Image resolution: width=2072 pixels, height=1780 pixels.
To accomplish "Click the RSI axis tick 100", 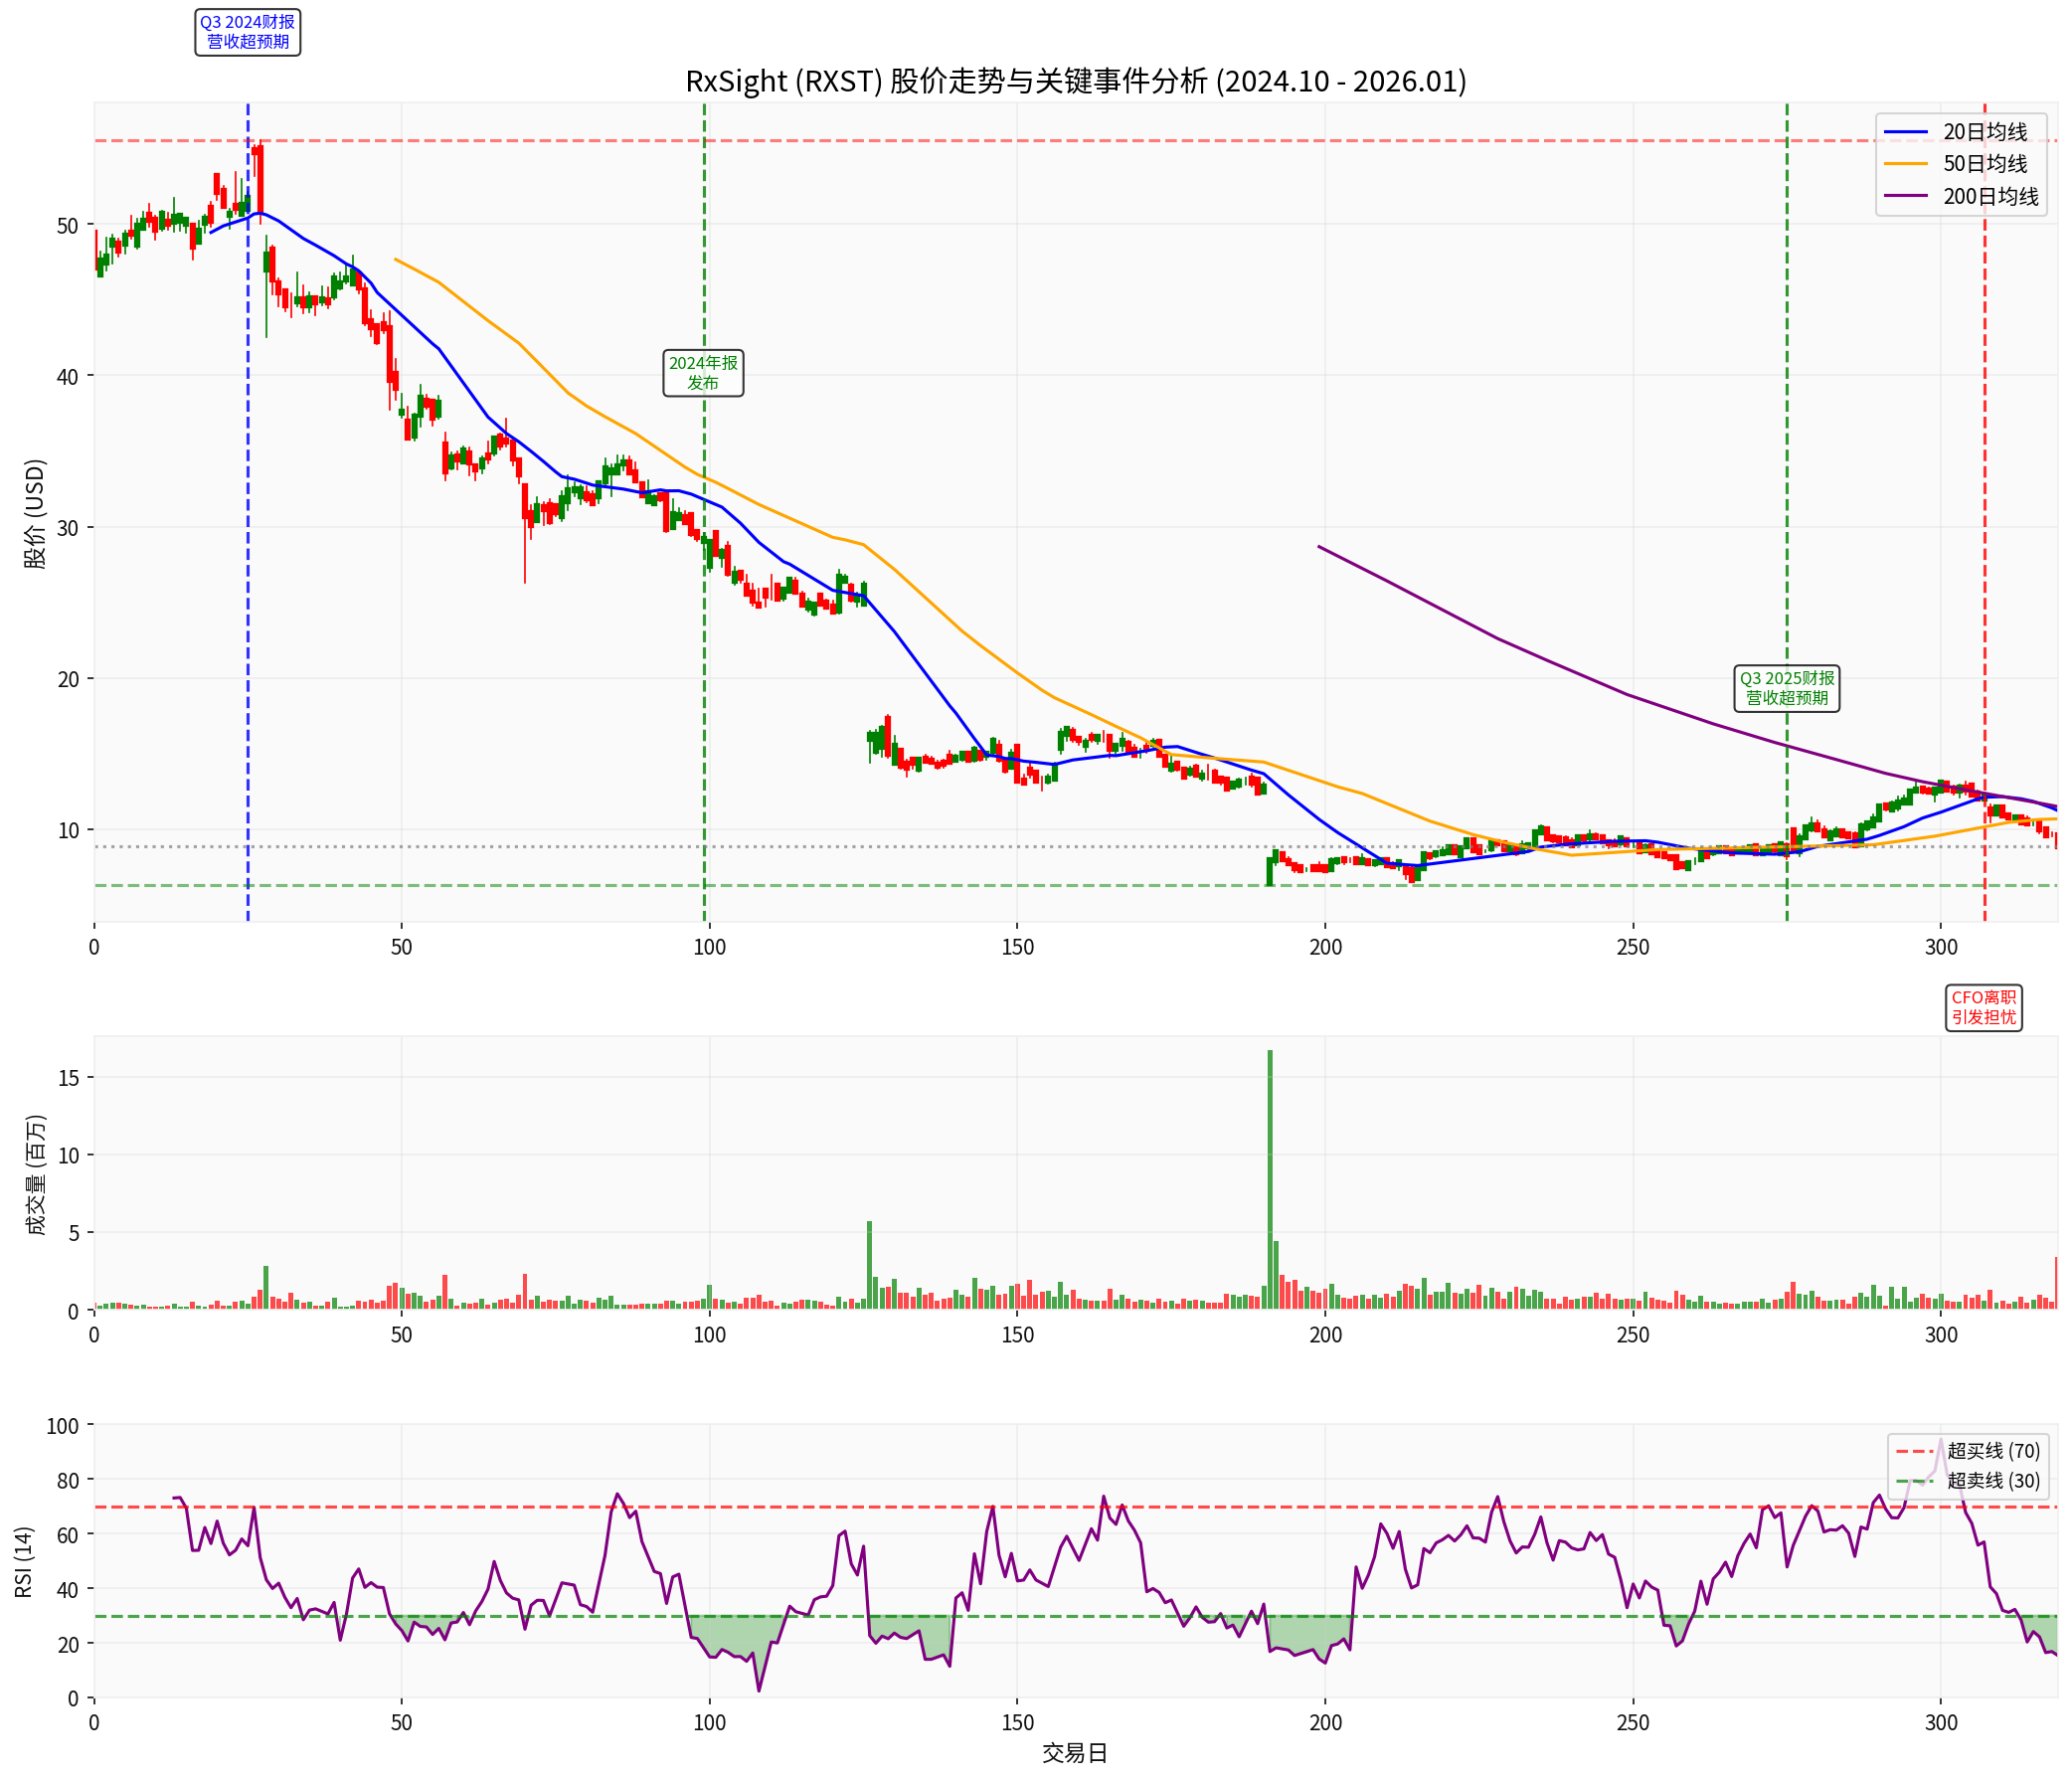I will click(62, 1426).
